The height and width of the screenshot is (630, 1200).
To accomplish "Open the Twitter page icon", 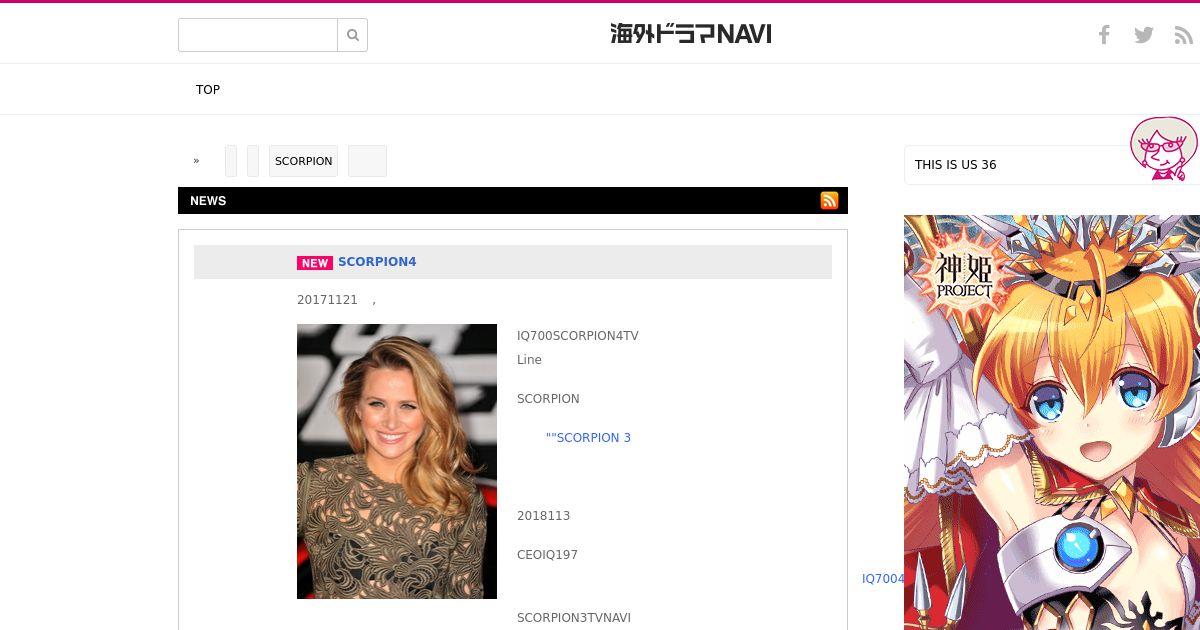I will coord(1144,35).
